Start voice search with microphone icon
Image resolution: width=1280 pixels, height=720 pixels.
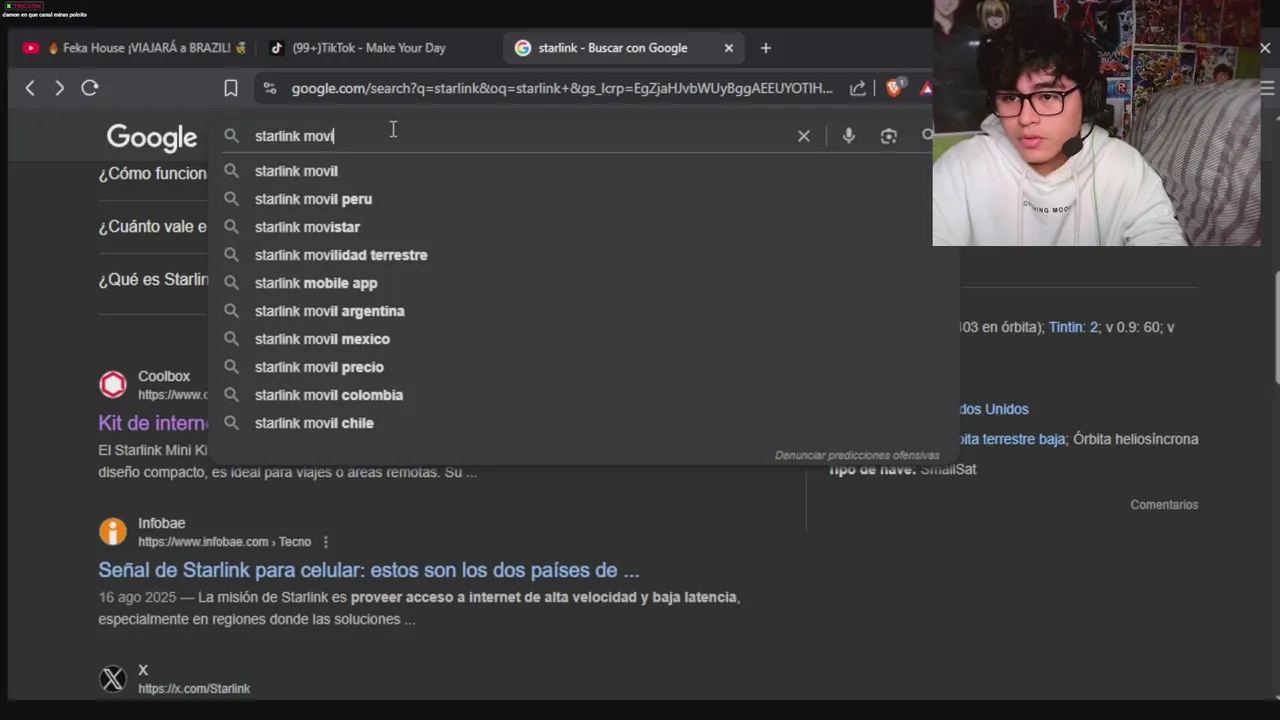849,136
